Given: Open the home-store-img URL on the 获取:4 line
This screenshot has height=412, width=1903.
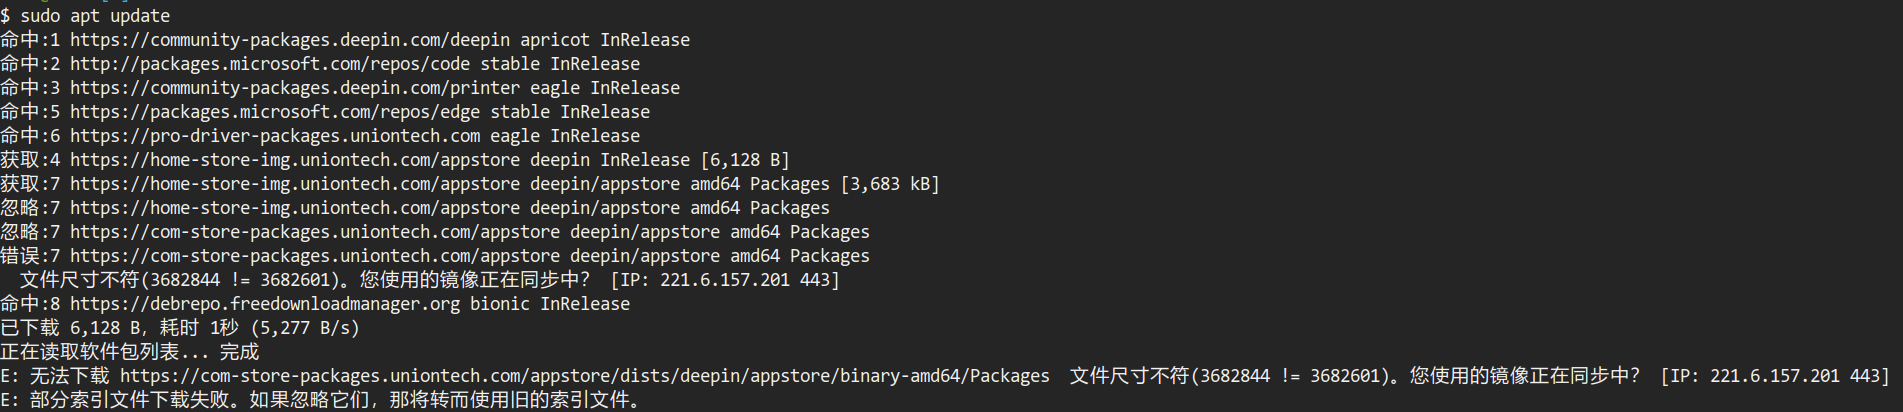Looking at the screenshot, I should pos(294,160).
